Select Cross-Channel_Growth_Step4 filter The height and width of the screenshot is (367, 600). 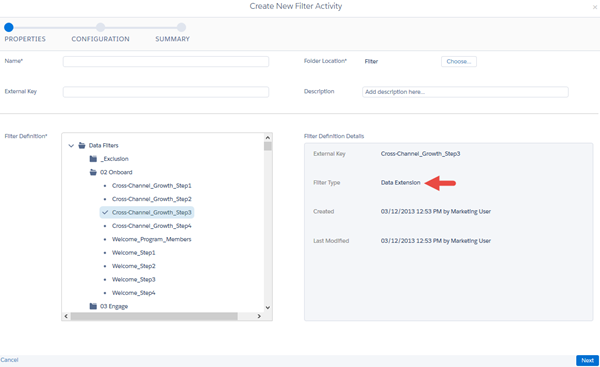pyautogui.click(x=152, y=226)
